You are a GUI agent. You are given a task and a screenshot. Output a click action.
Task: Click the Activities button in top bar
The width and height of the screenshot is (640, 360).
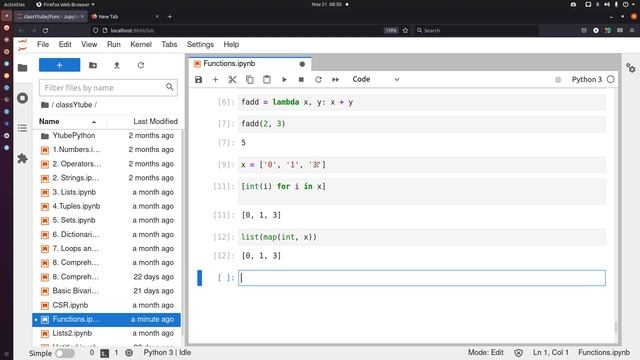[14, 4]
